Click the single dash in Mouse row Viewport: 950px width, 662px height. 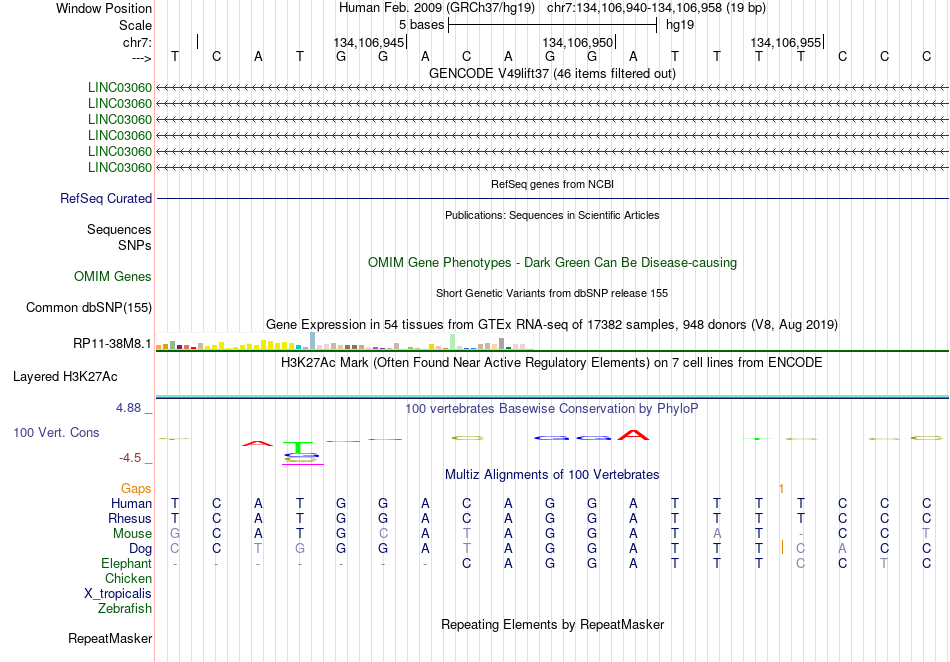801,534
